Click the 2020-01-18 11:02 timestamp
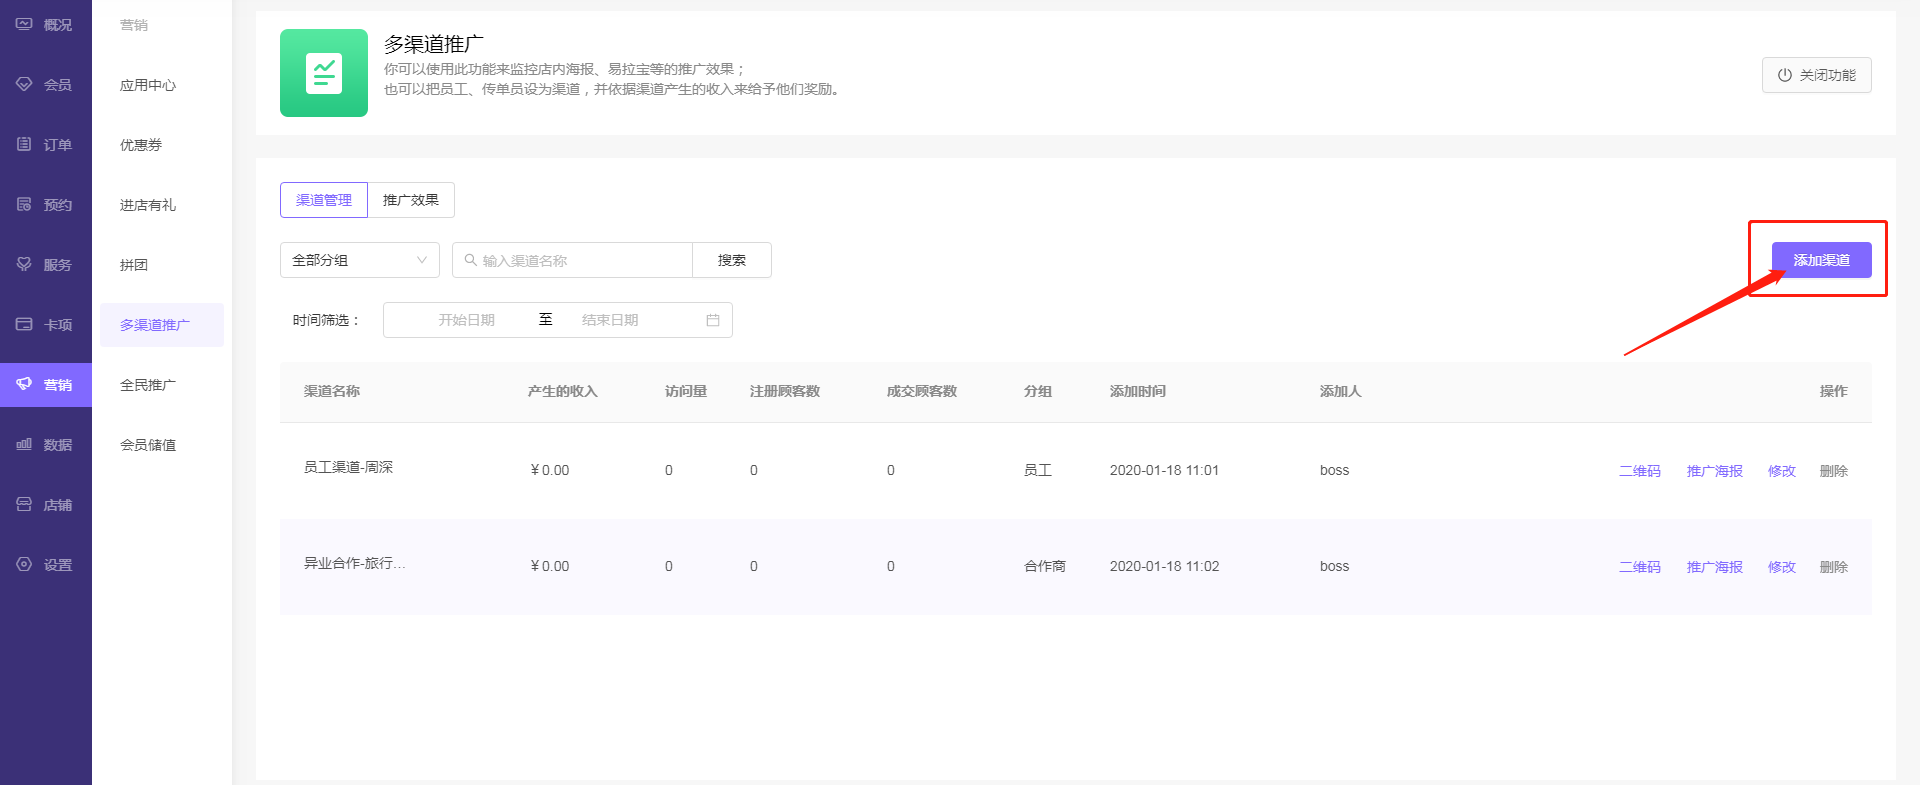The image size is (1920, 785). (1164, 566)
